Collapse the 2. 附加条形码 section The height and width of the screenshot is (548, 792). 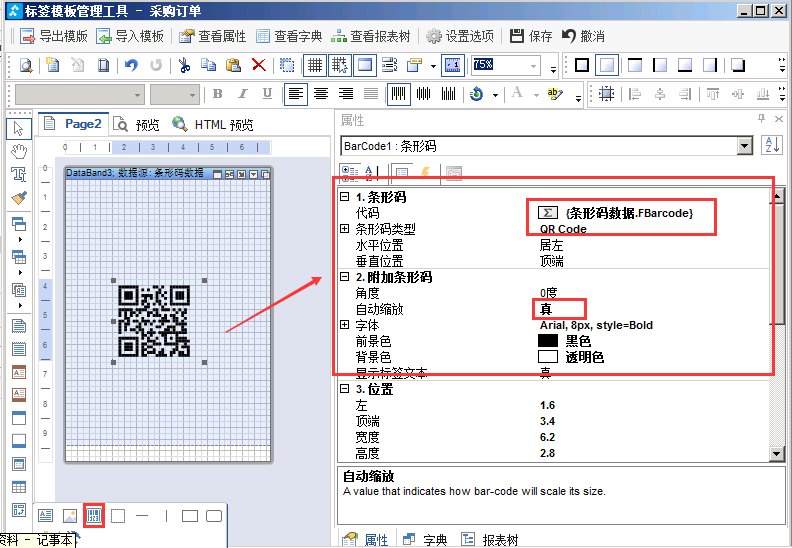(344, 277)
